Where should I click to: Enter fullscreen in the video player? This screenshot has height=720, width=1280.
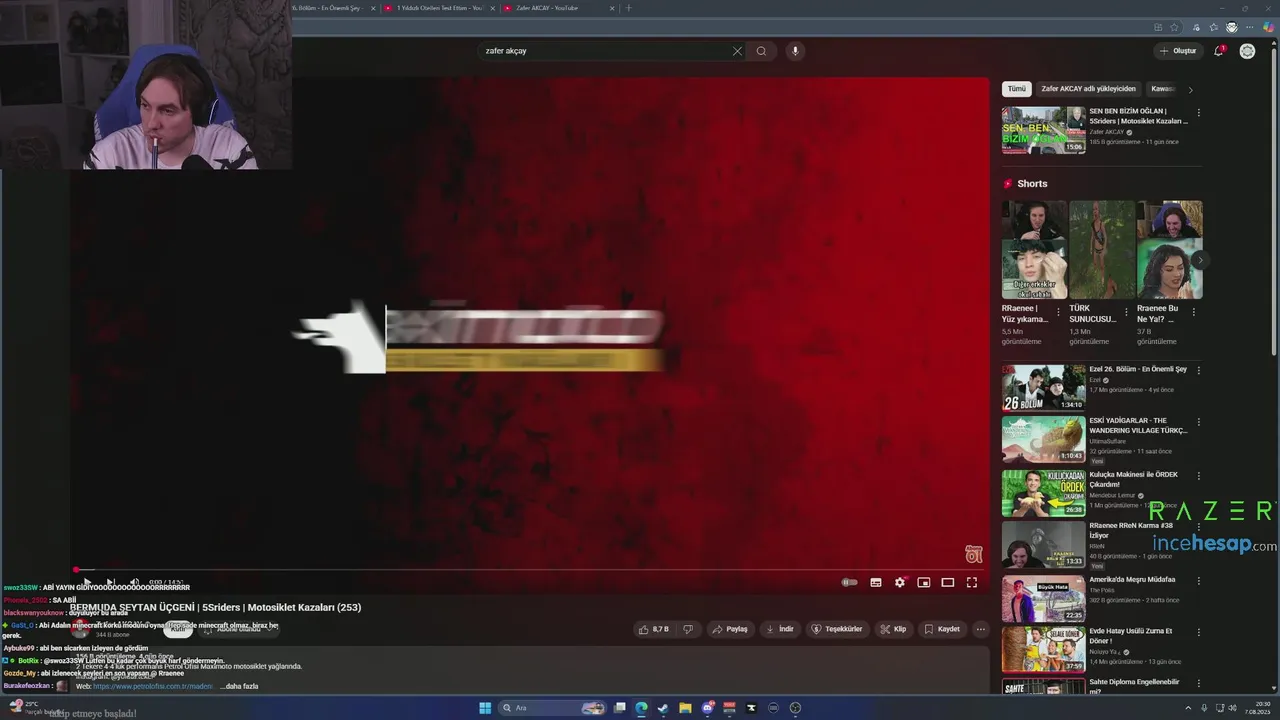click(x=971, y=582)
